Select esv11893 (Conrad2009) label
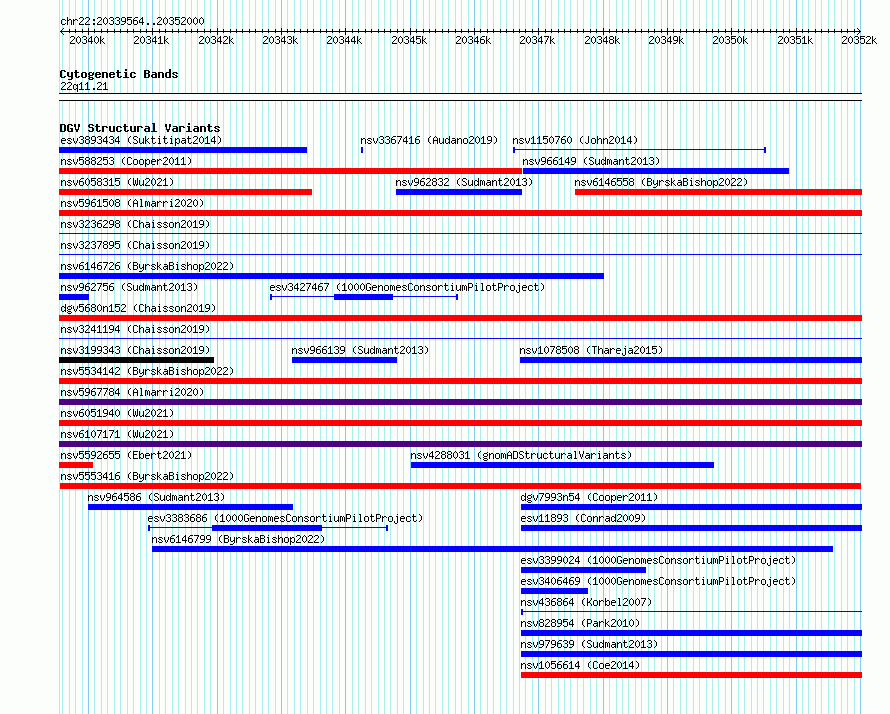The image size is (890, 714). (x=583, y=518)
